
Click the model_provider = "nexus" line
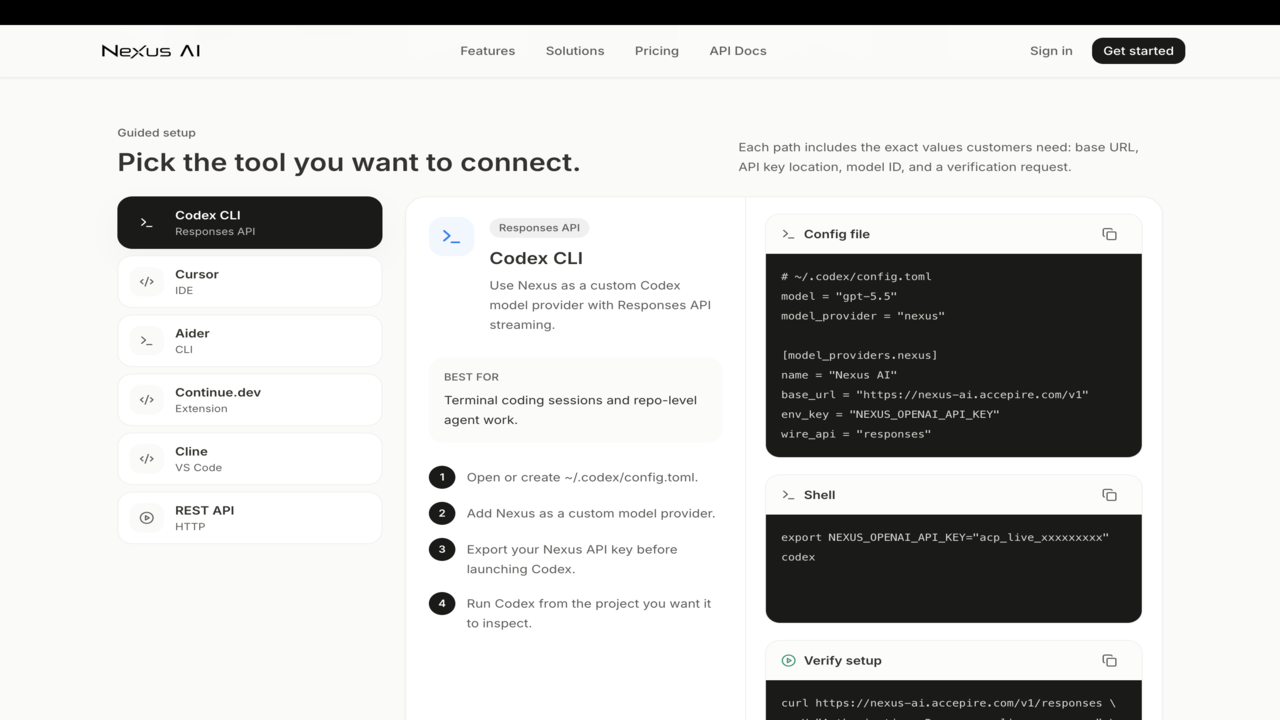pyautogui.click(x=863, y=316)
